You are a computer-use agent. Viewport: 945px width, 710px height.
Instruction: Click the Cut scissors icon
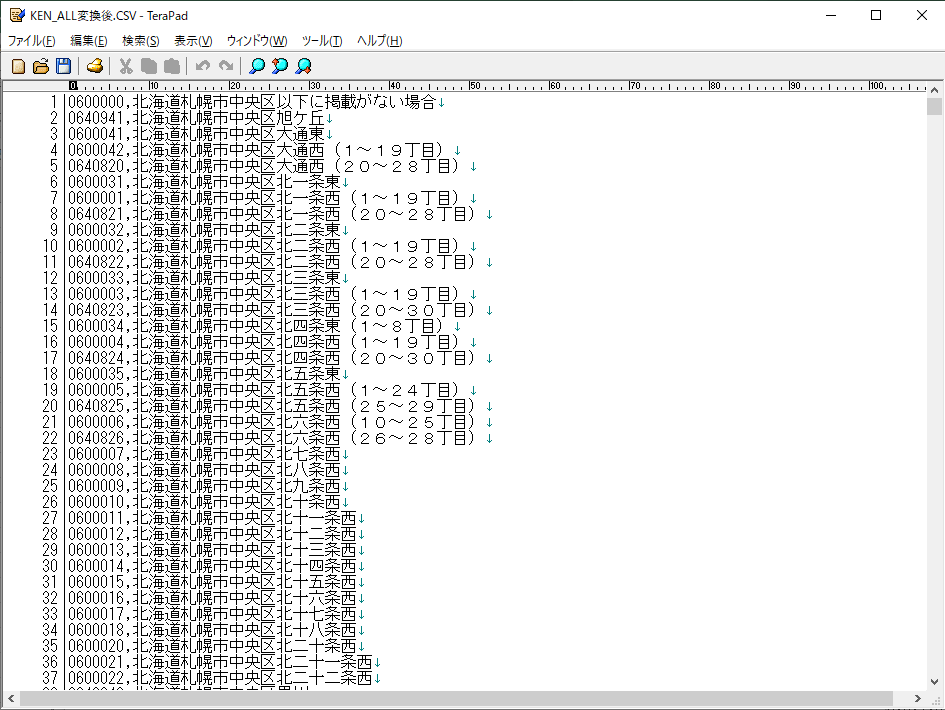tap(126, 66)
